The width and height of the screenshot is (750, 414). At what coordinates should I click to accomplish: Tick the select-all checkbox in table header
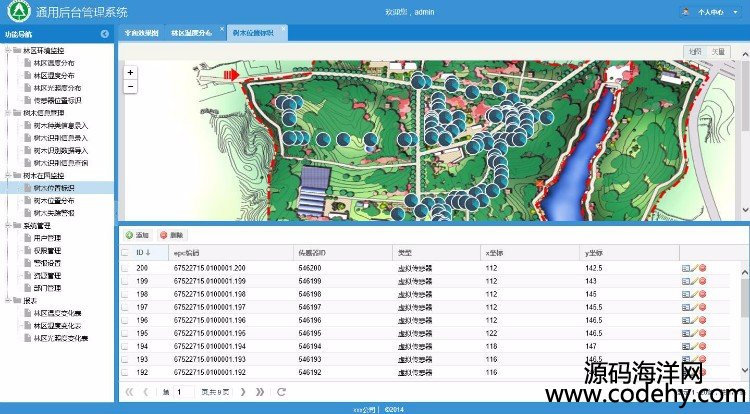(x=125, y=253)
